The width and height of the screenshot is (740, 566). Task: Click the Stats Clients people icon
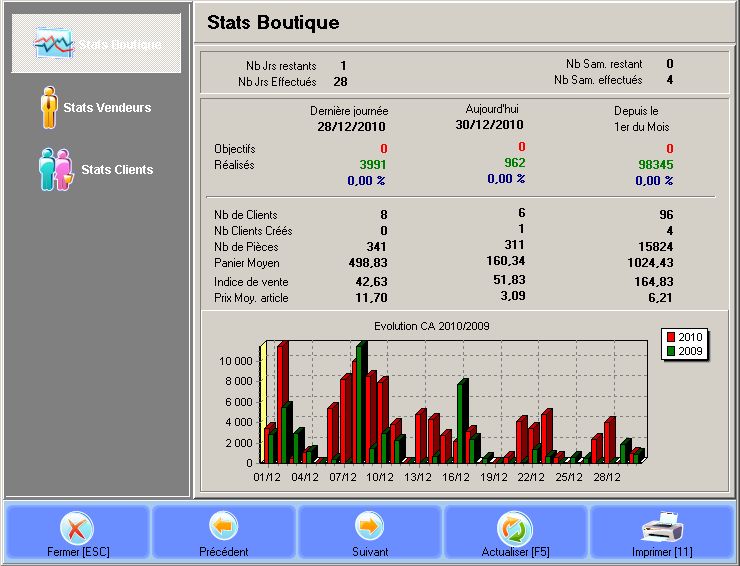56,169
